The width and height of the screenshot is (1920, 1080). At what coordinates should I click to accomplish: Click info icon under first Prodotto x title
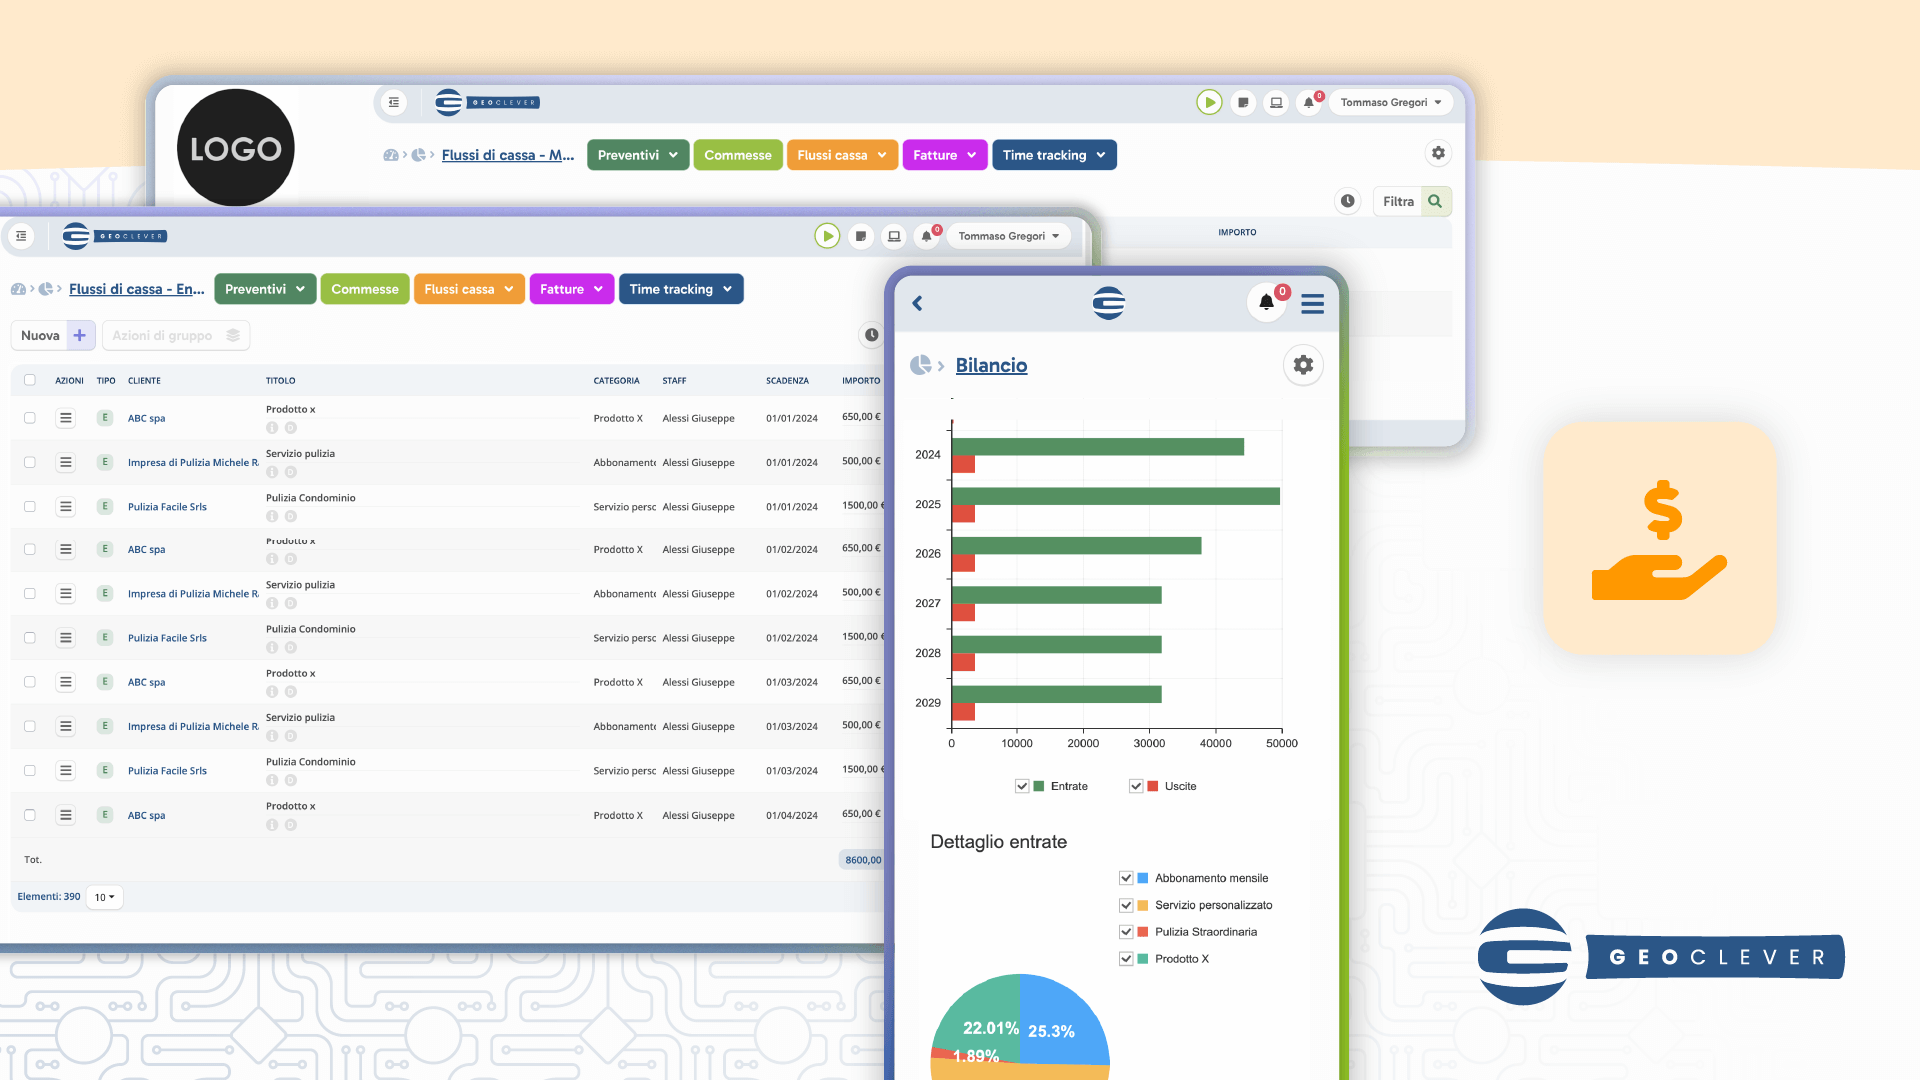tap(272, 428)
